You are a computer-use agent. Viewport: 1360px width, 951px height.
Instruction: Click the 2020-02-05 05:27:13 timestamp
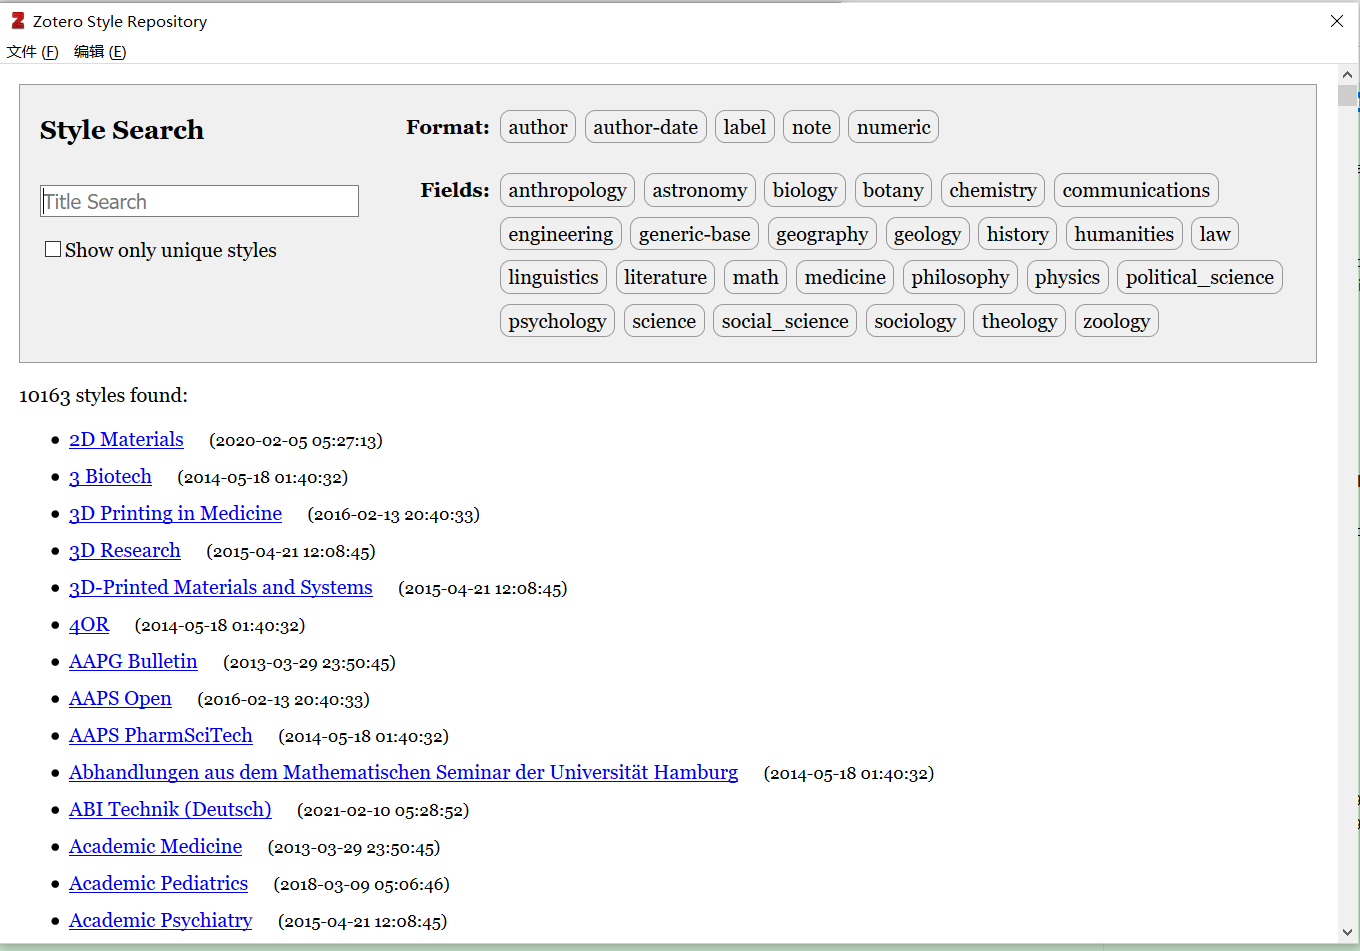[x=296, y=441]
